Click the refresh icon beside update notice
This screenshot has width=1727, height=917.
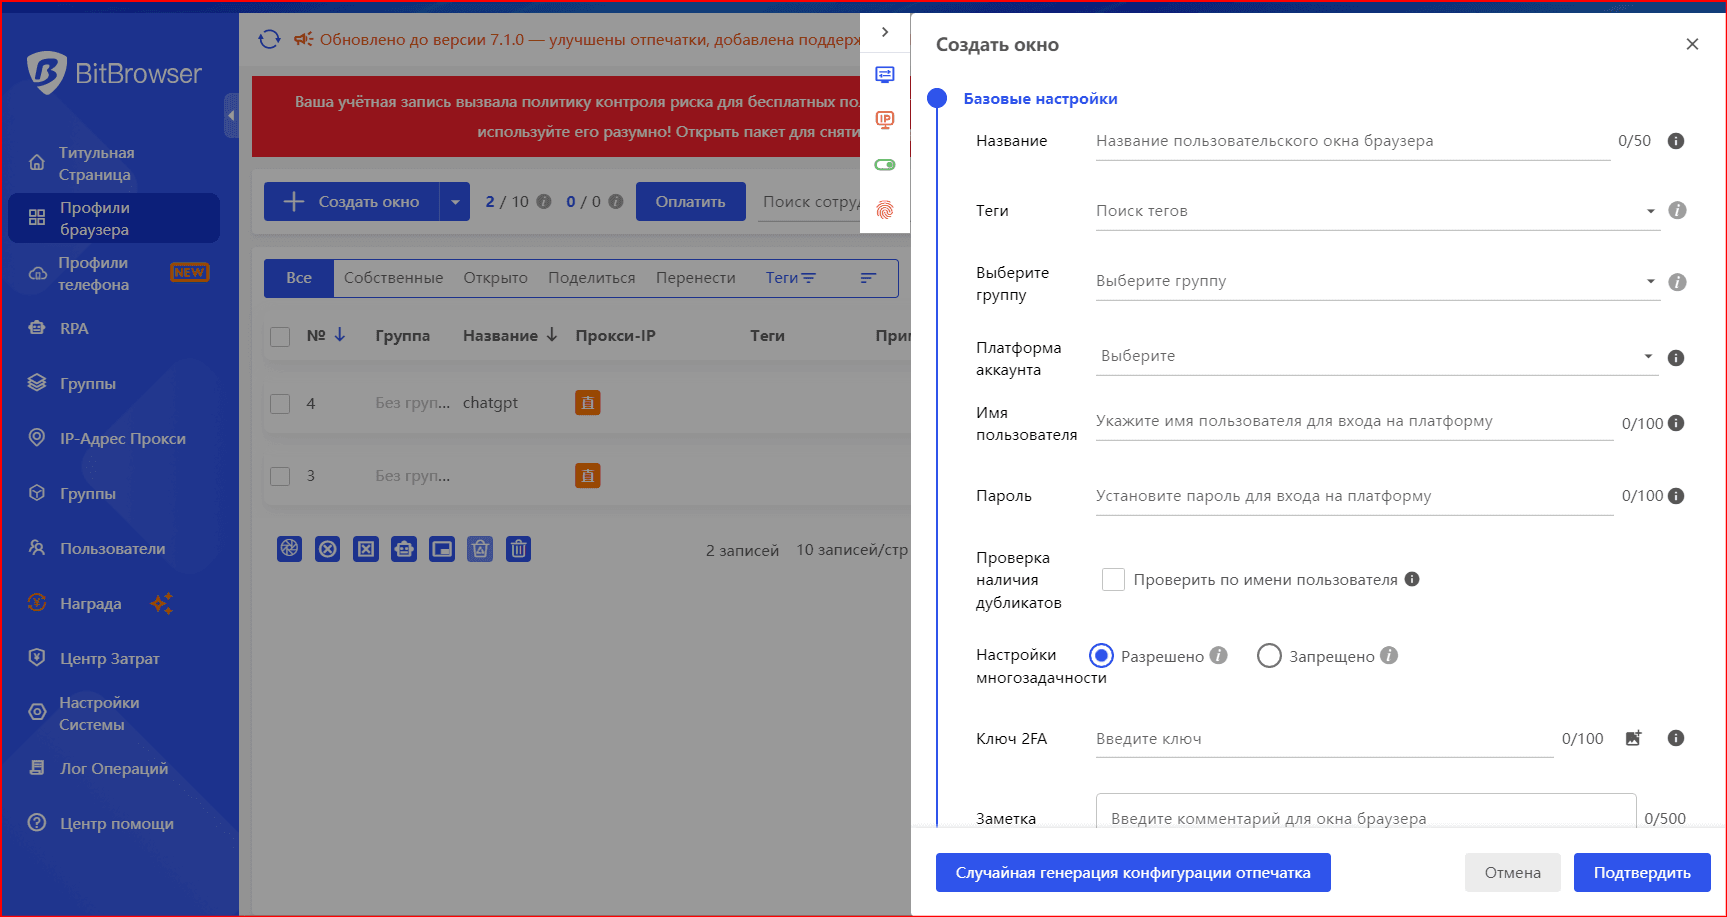pyautogui.click(x=269, y=39)
